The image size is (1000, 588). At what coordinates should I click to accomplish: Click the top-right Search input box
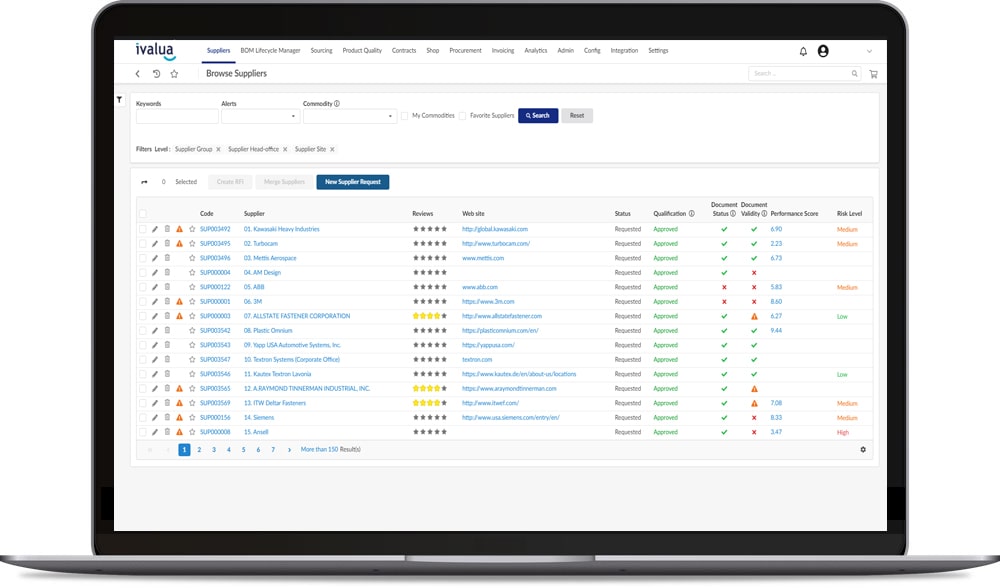click(x=804, y=74)
